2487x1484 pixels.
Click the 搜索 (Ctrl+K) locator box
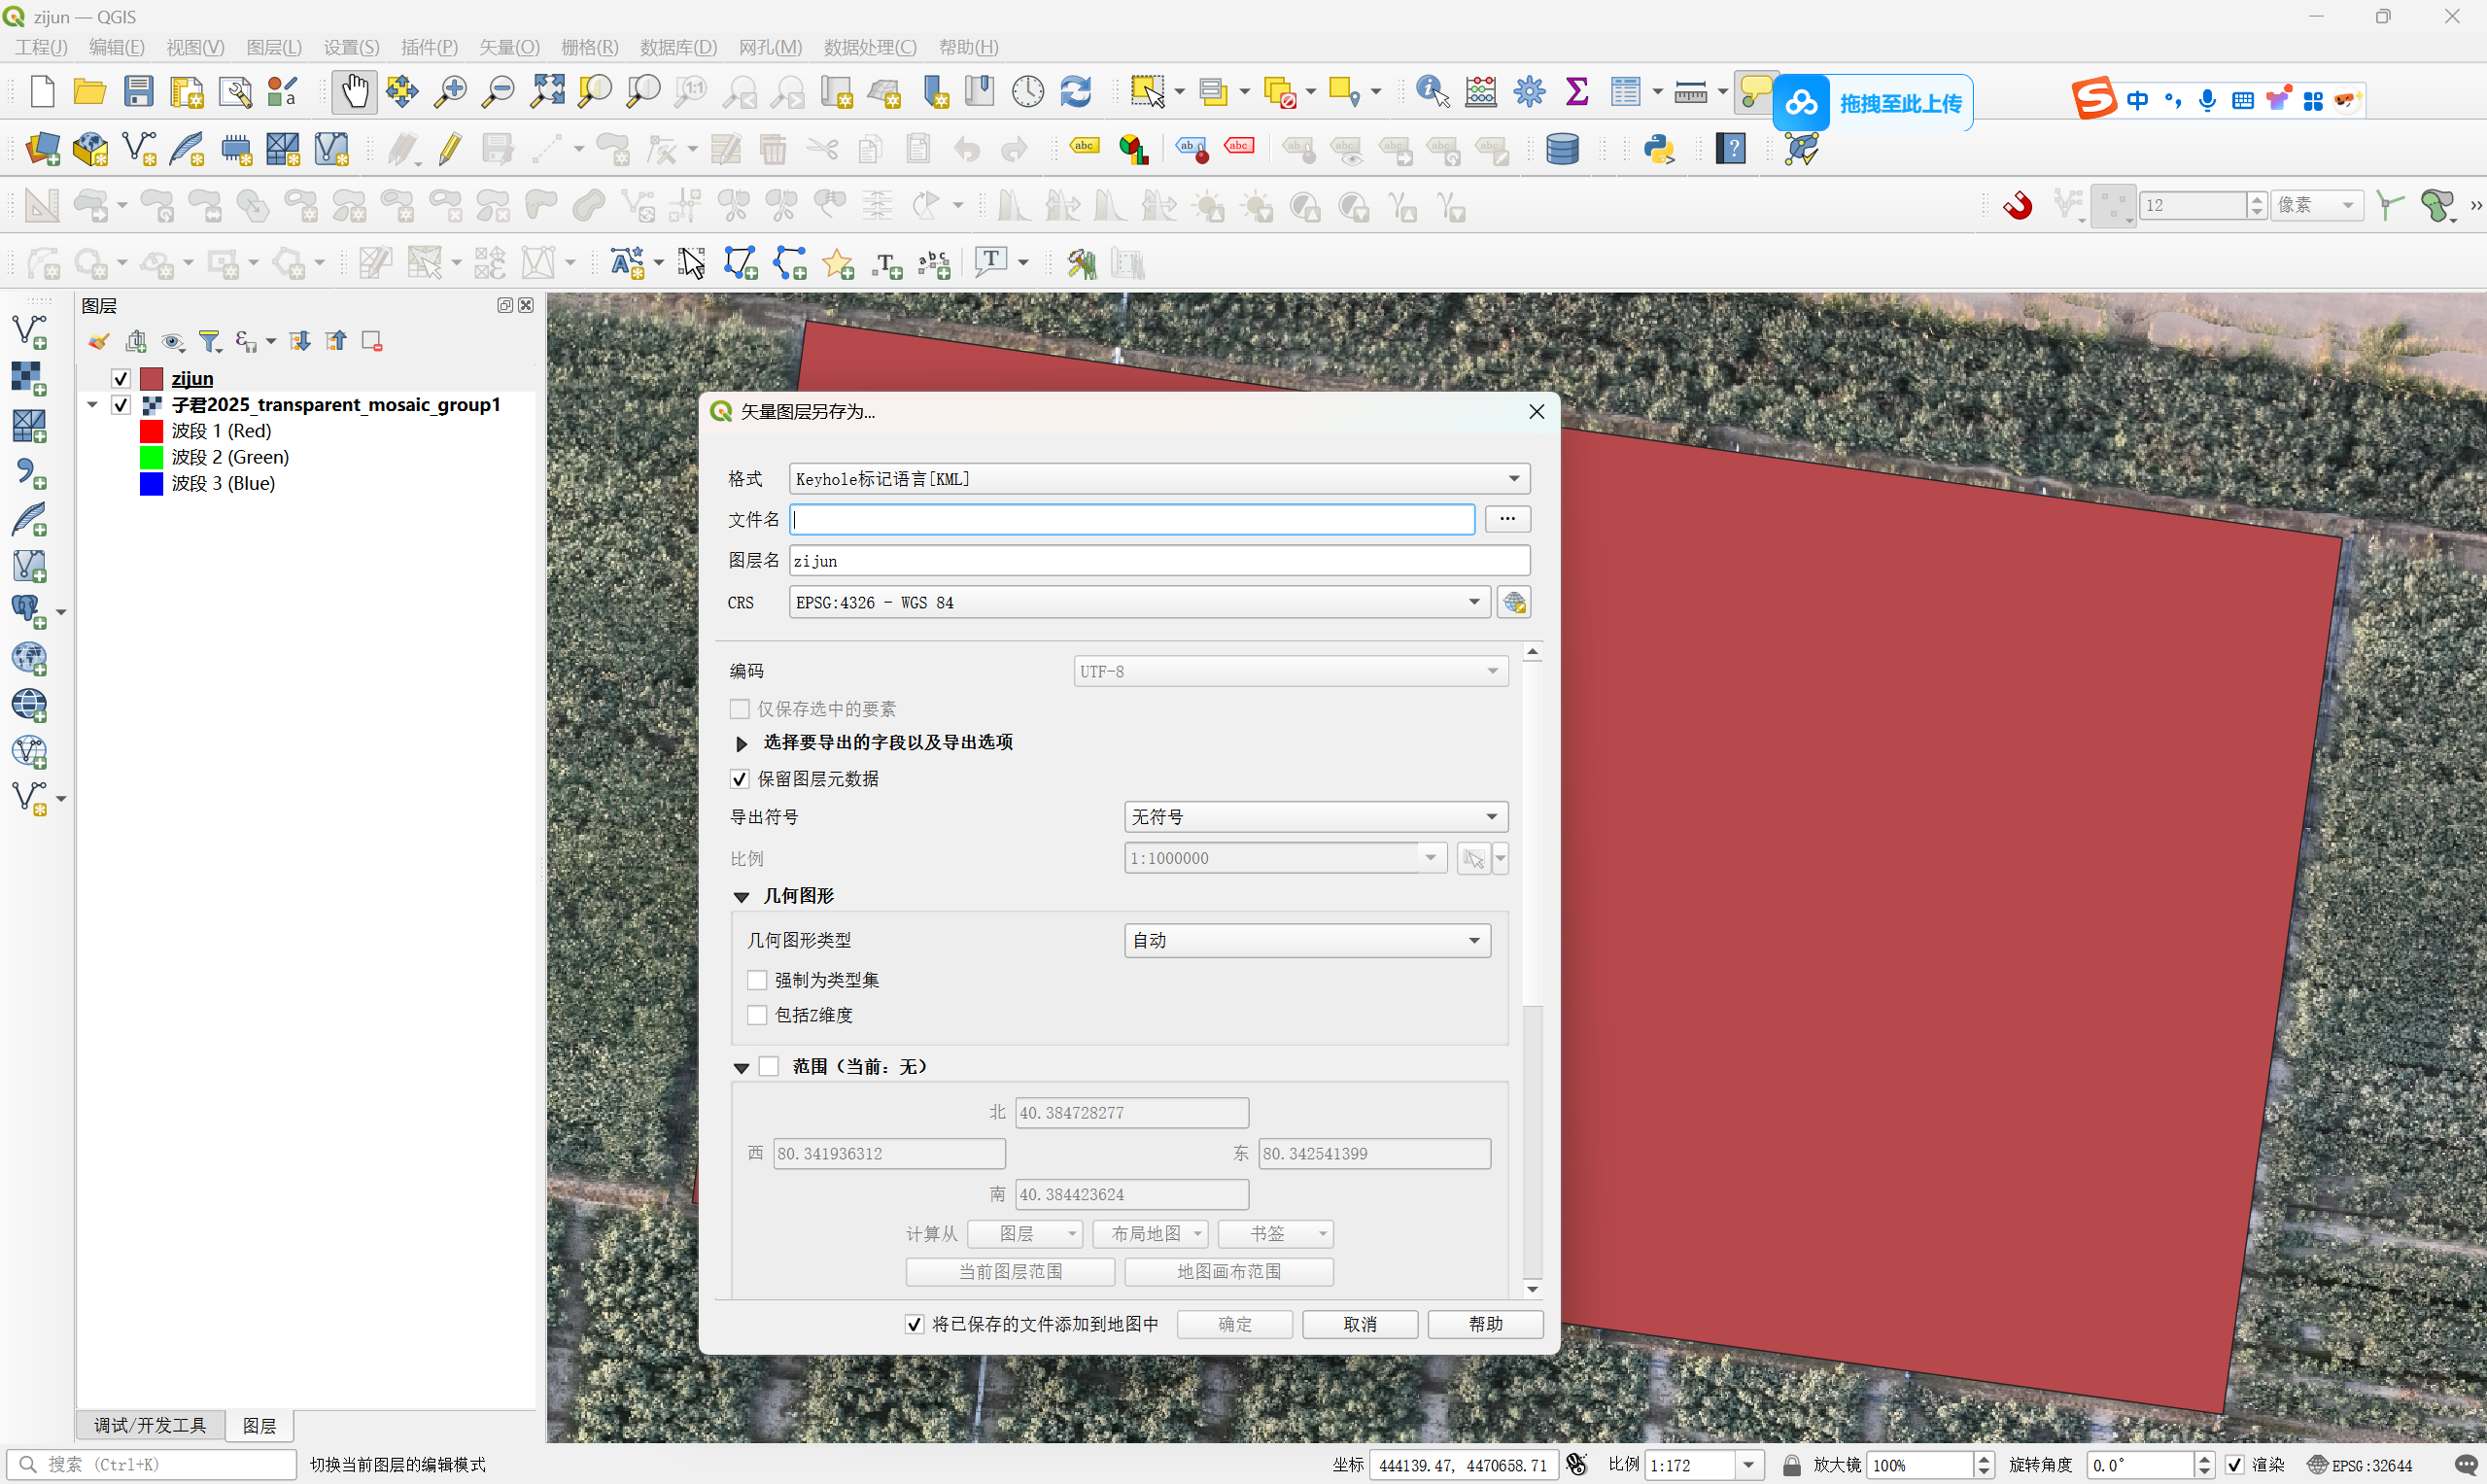click(152, 1465)
